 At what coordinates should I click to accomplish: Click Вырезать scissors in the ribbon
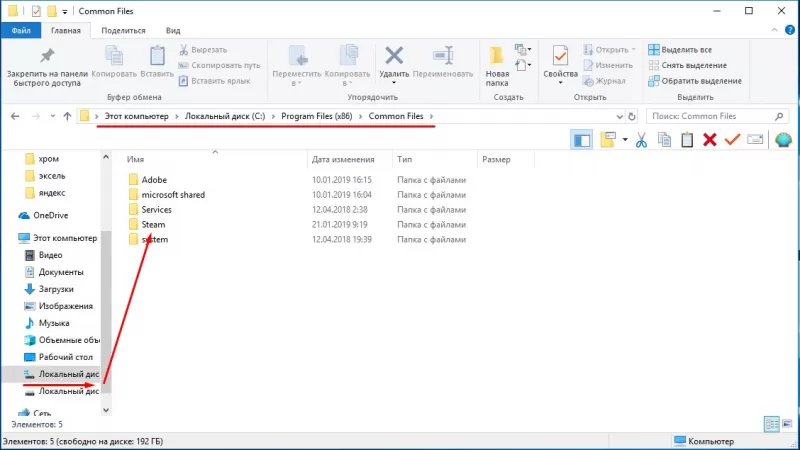coord(203,50)
